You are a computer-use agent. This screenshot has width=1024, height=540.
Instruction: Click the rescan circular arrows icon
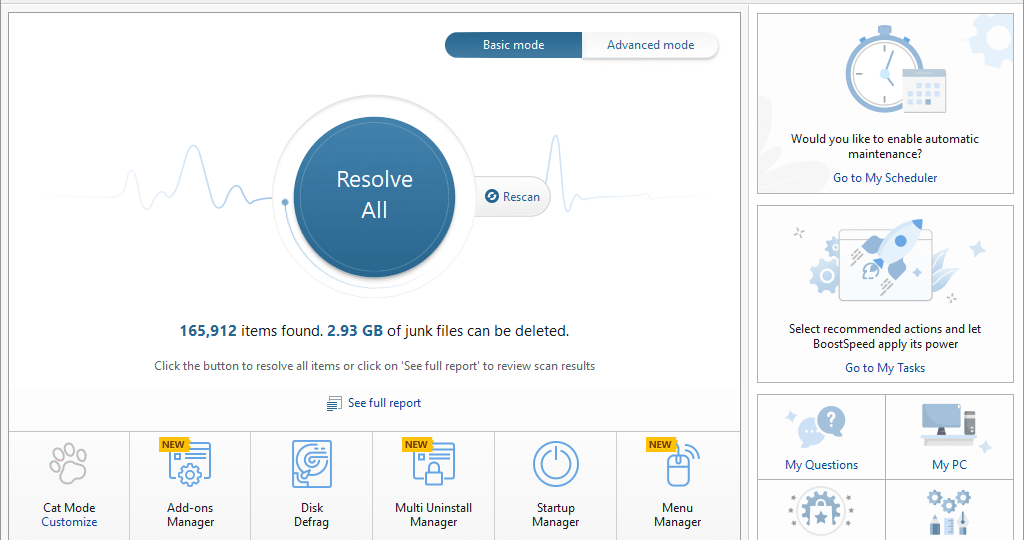492,197
